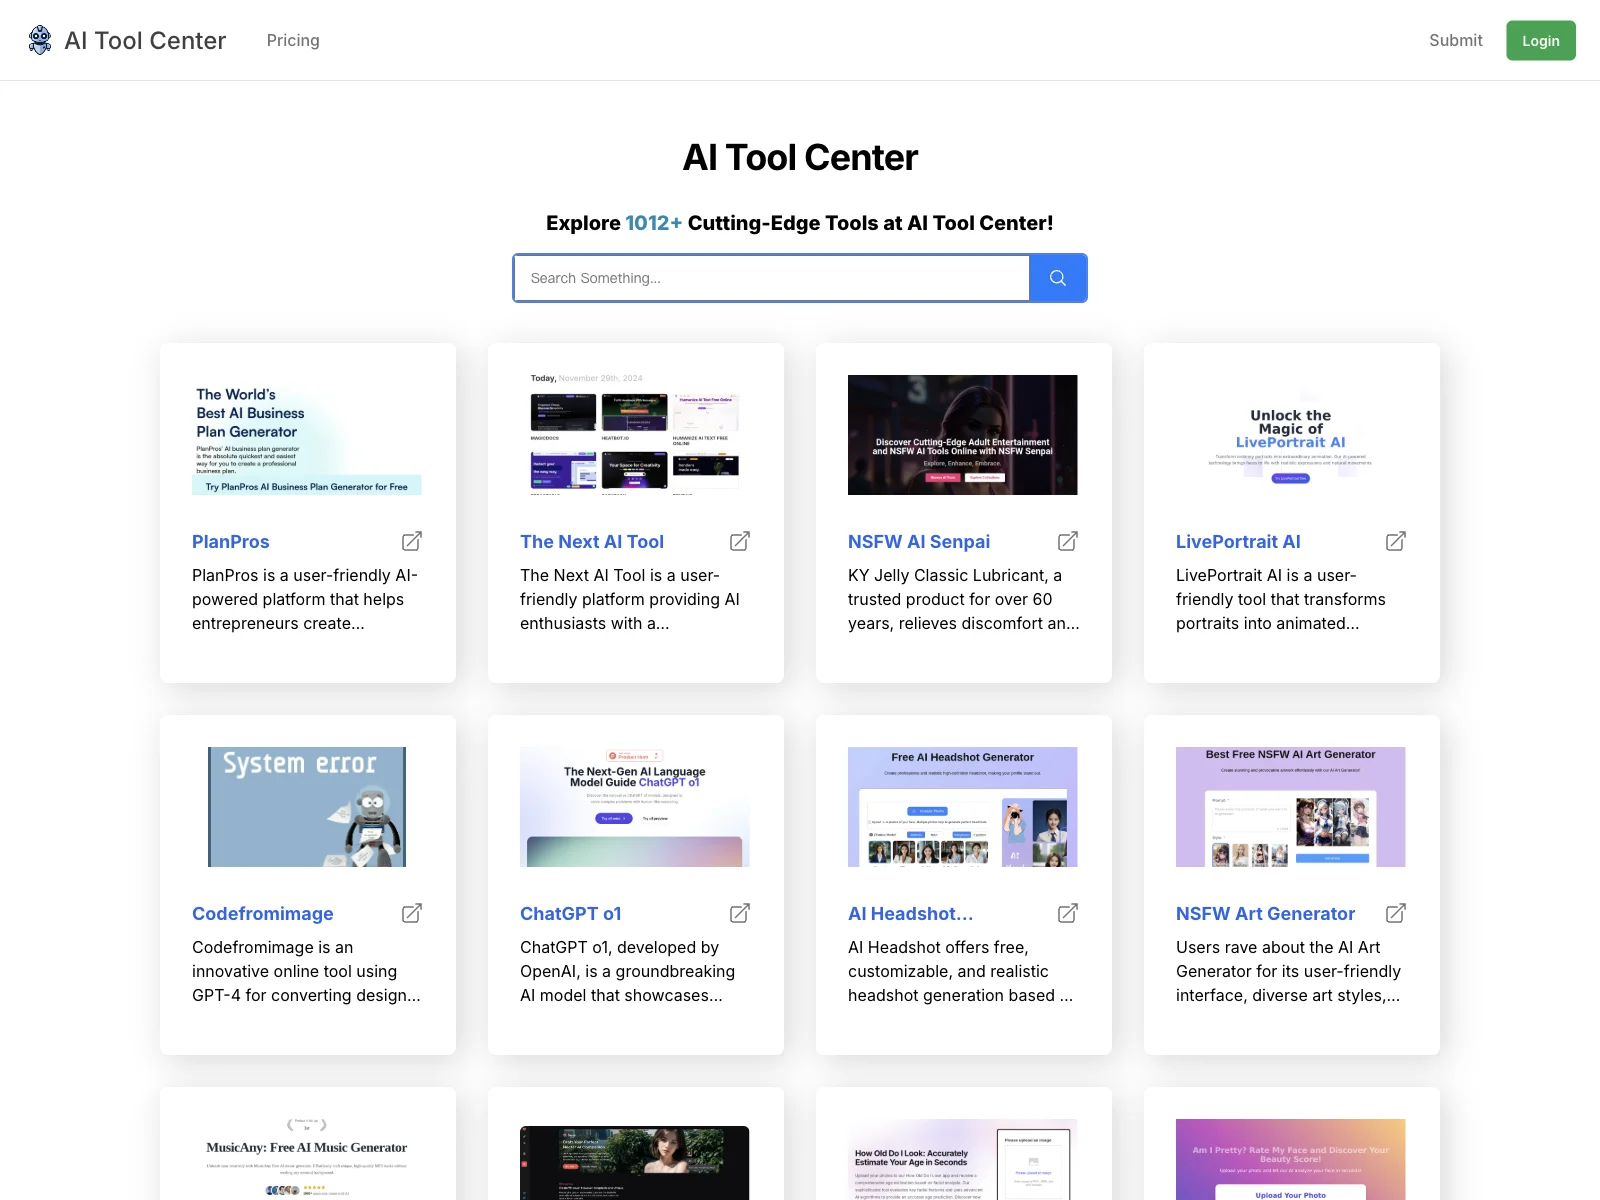Screen dimensions: 1600x1200
Task: Focus the Search Something input field
Action: pyautogui.click(x=771, y=278)
